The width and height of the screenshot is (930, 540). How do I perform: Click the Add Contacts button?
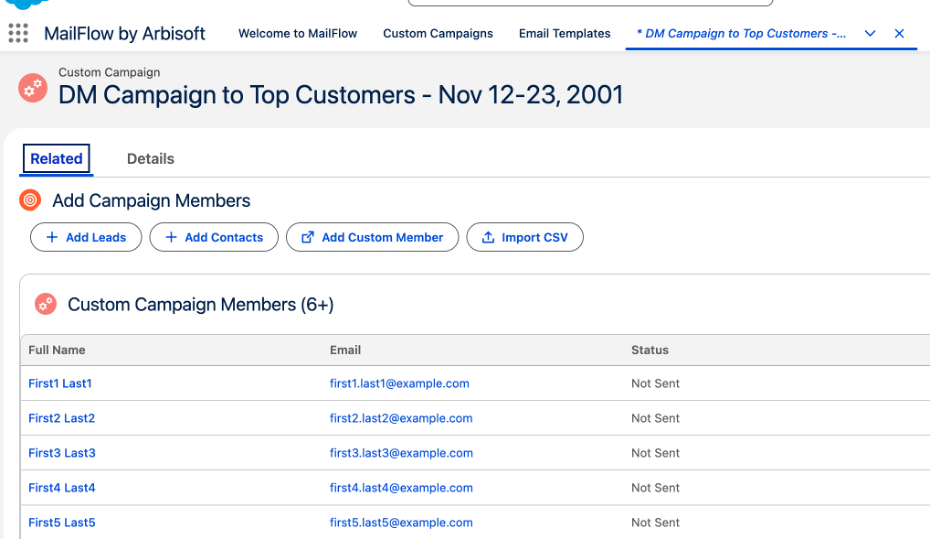(214, 237)
